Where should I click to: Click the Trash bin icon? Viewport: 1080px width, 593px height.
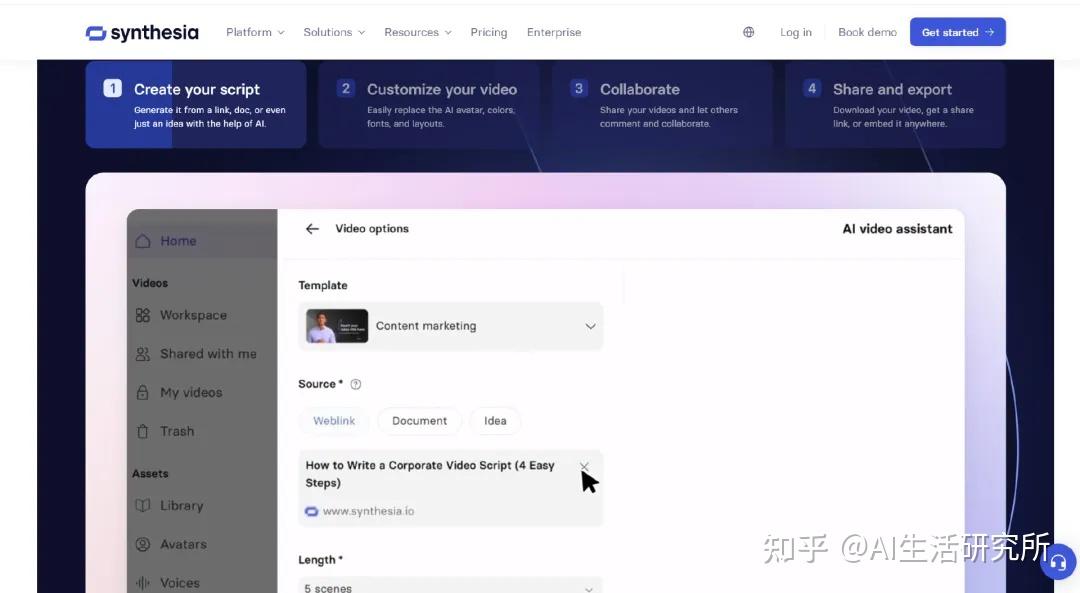[143, 431]
